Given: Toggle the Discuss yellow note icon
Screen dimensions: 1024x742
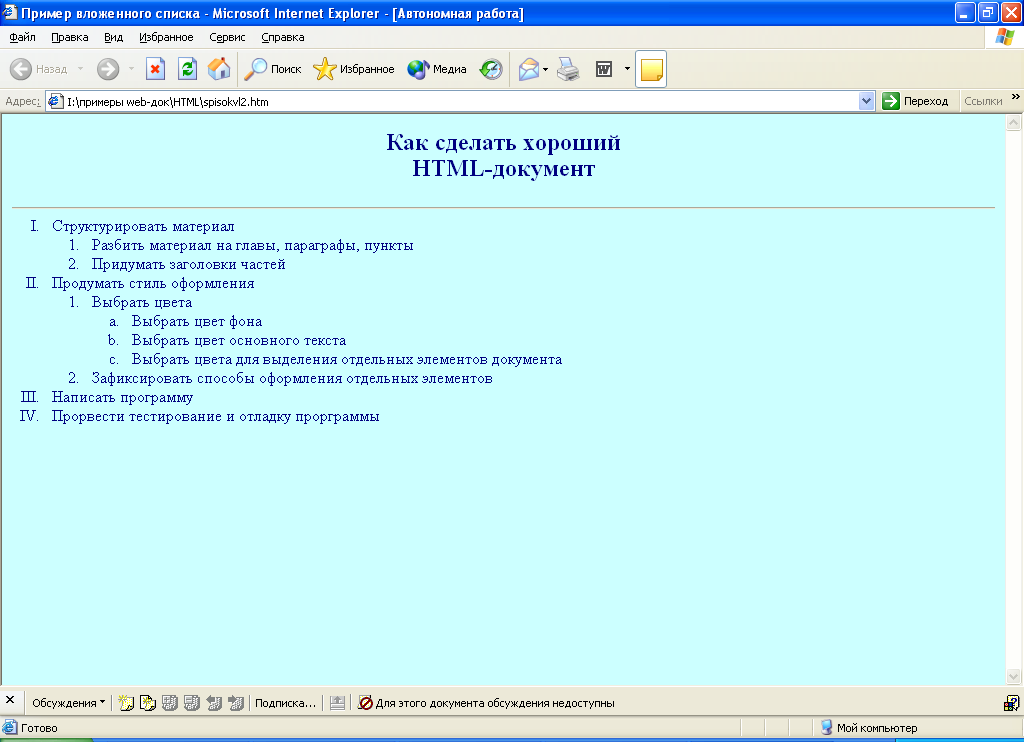Looking at the screenshot, I should (651, 69).
